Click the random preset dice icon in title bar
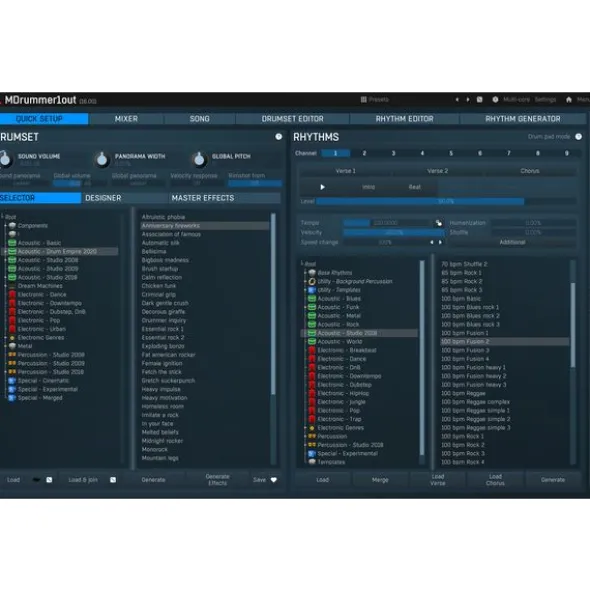The image size is (590, 591). click(480, 100)
